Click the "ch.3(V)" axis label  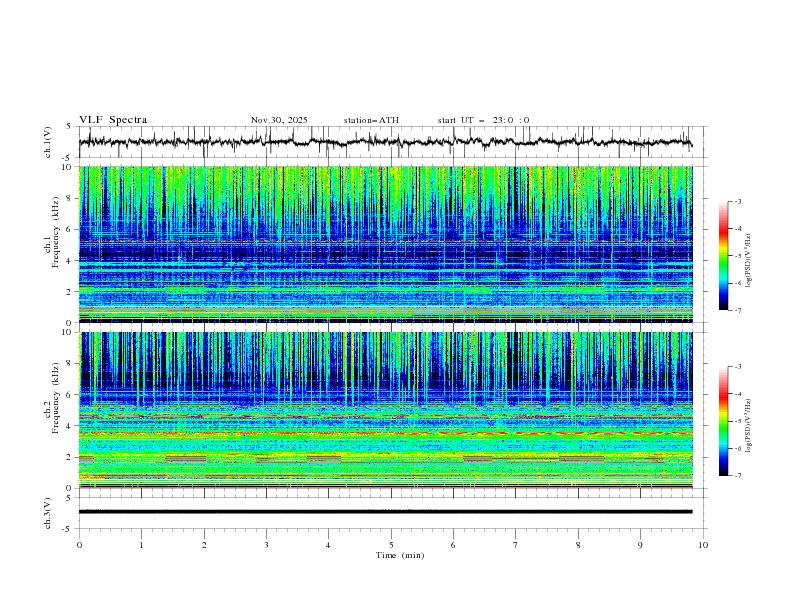(47, 513)
